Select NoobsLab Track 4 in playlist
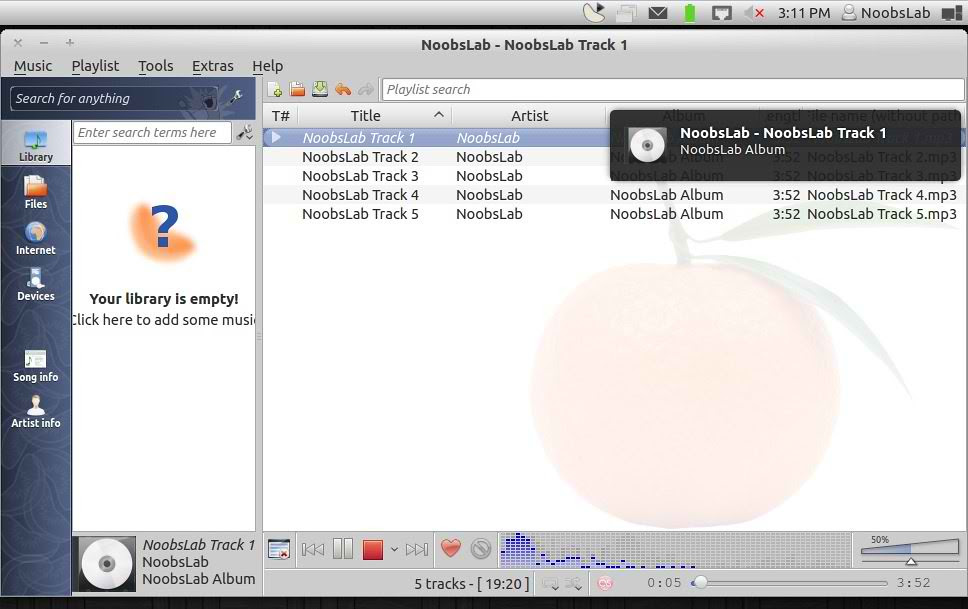This screenshot has width=968, height=609. 613,195
